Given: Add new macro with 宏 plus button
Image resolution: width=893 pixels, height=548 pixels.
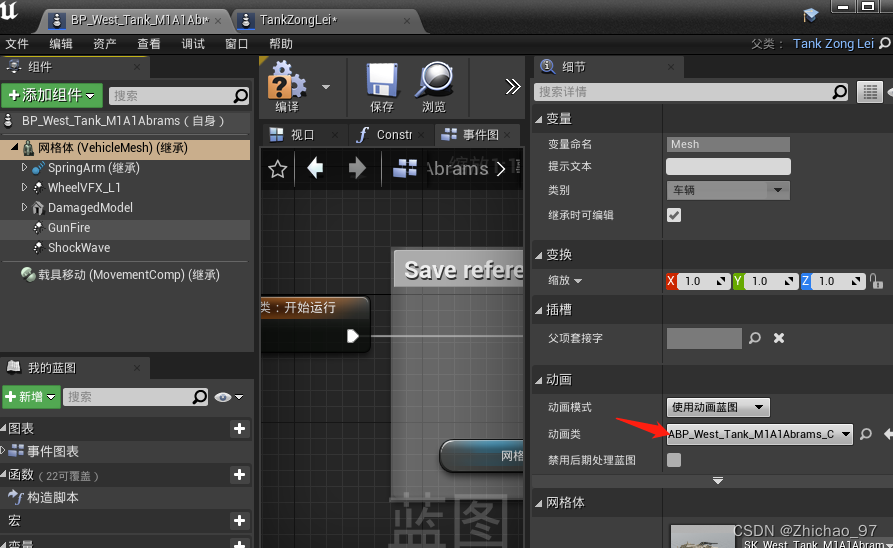Looking at the screenshot, I should pos(239,521).
